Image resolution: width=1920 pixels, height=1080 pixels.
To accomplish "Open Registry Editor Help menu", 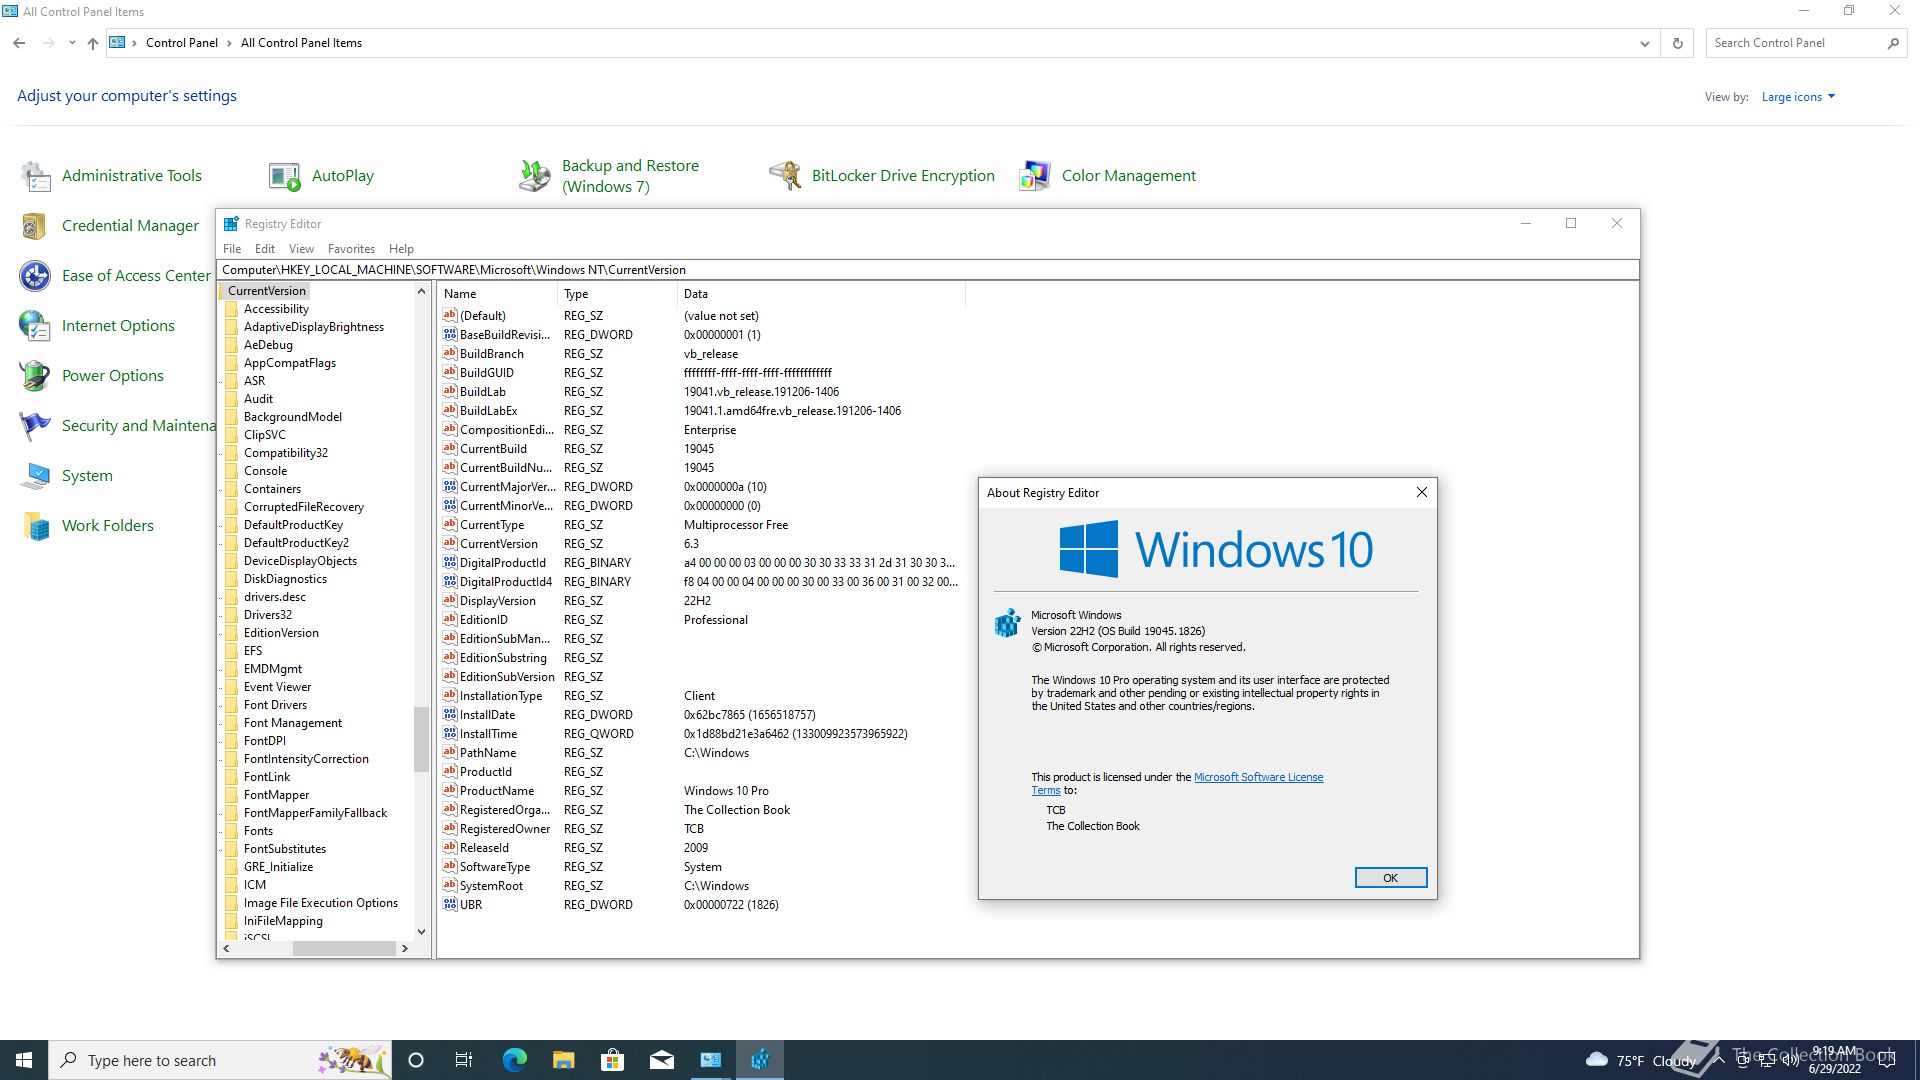I will coord(401,249).
